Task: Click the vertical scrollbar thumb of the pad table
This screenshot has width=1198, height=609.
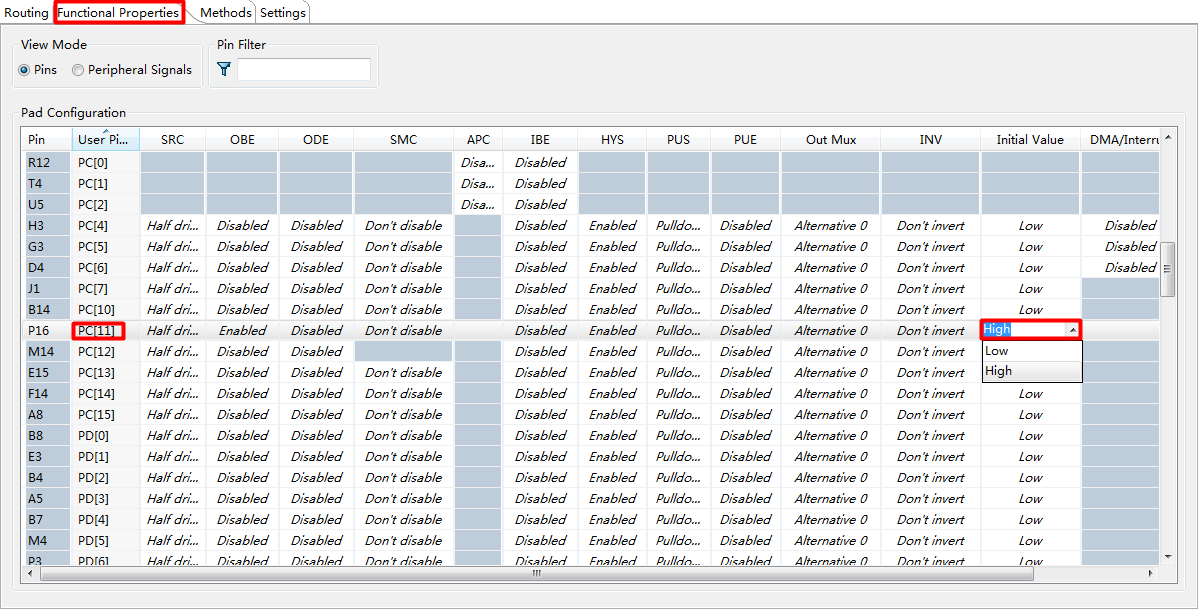Action: click(1167, 269)
